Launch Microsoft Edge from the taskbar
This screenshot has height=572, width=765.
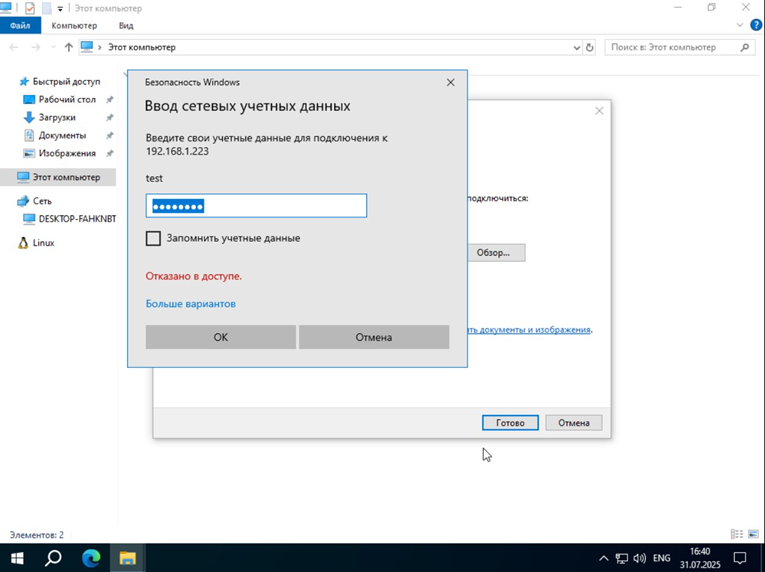(91, 558)
